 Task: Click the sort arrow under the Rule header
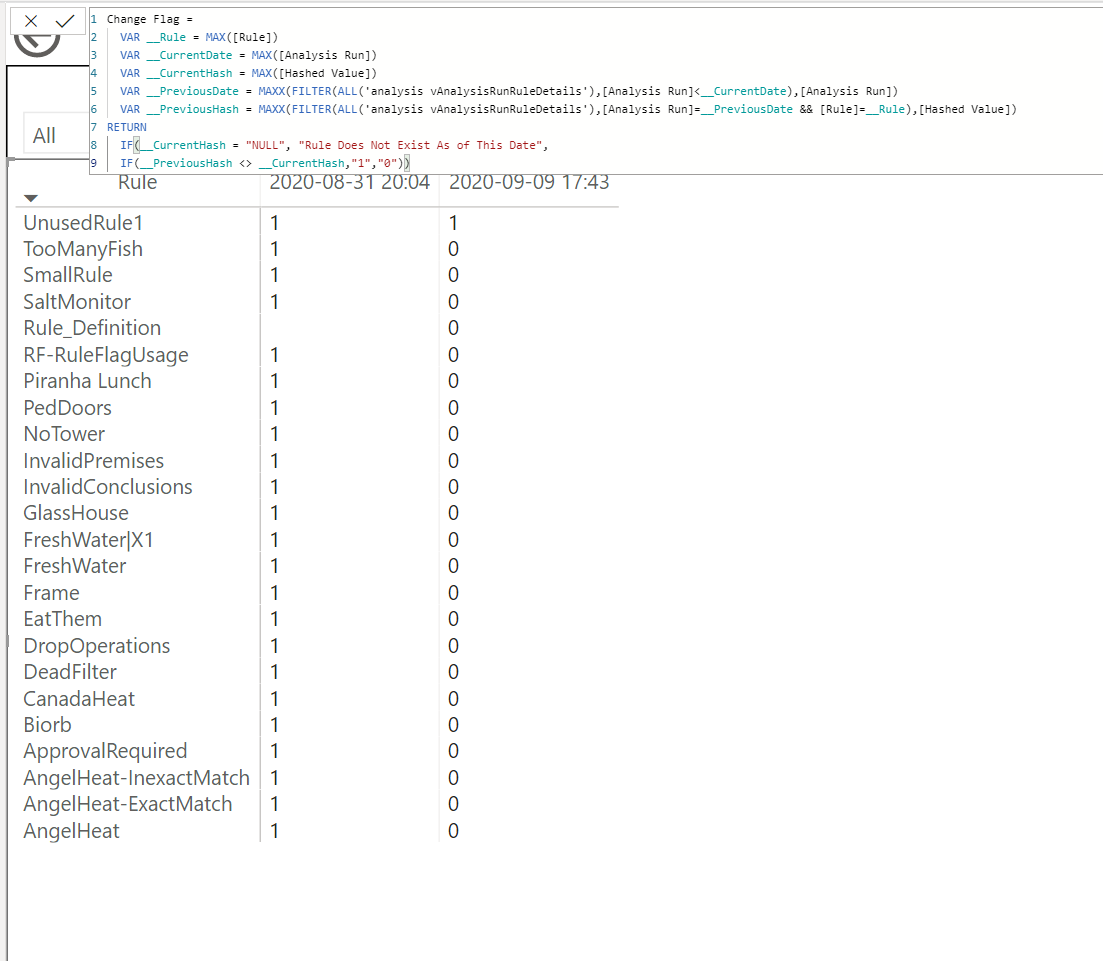[30, 198]
